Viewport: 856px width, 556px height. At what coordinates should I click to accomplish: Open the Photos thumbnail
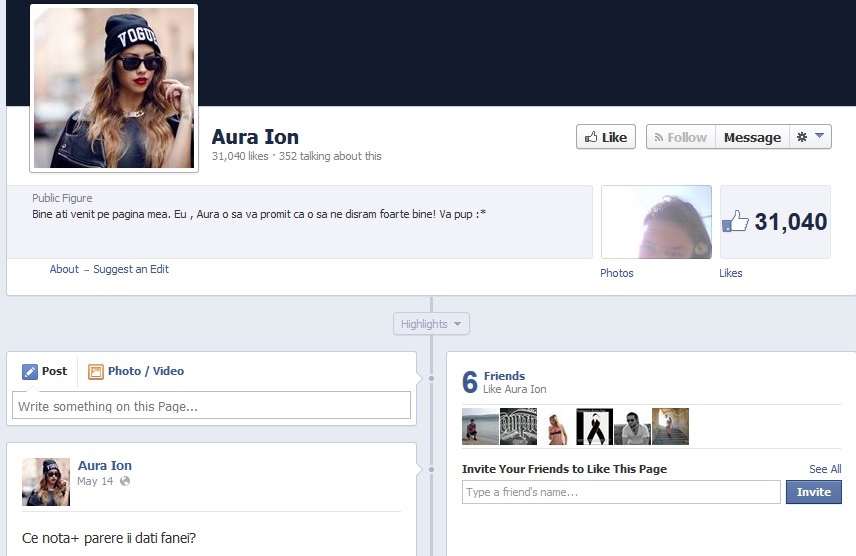point(656,222)
